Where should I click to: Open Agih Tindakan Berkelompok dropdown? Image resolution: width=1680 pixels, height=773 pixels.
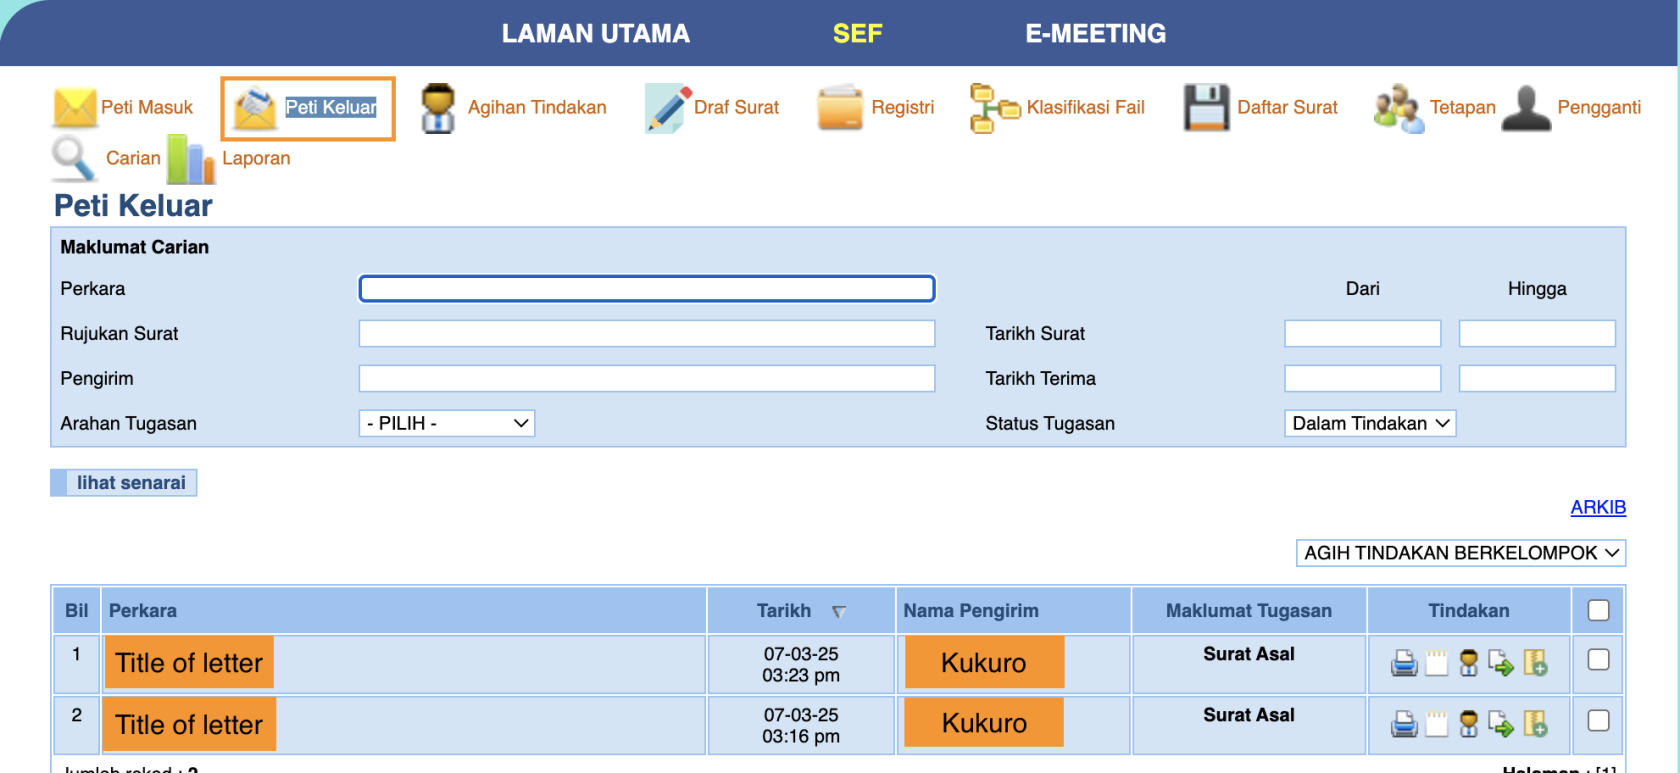click(1460, 553)
